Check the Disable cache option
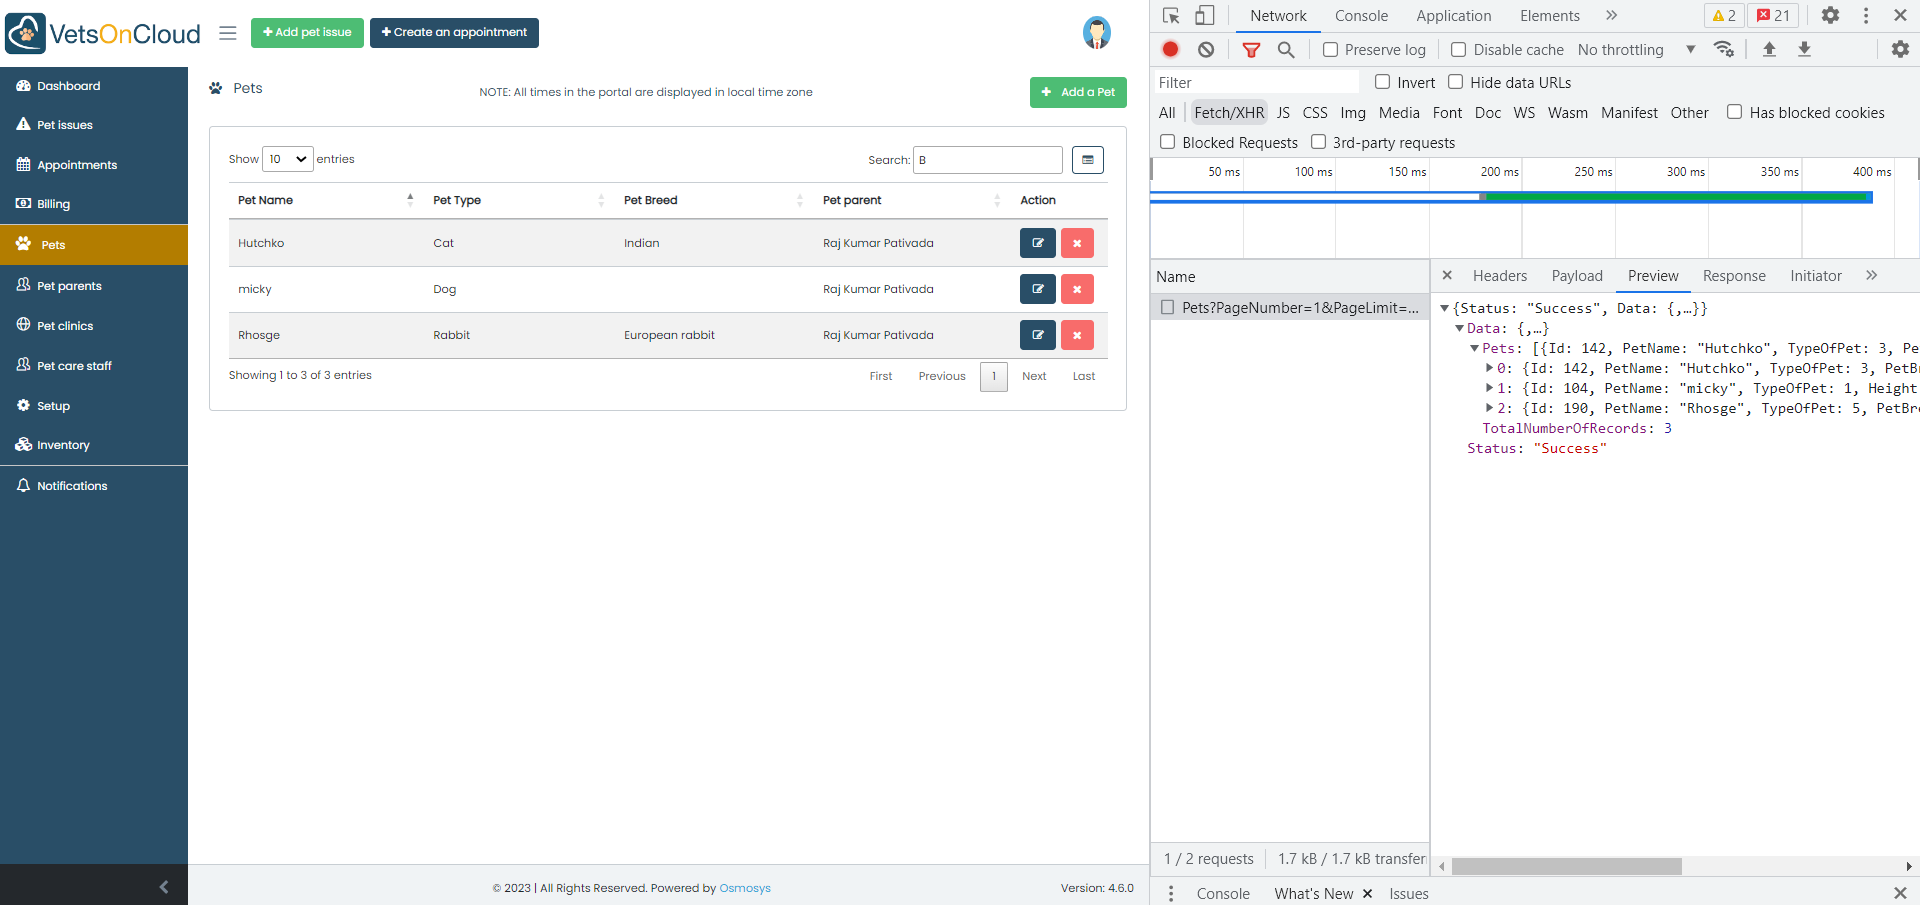This screenshot has width=1920, height=905. [1459, 50]
